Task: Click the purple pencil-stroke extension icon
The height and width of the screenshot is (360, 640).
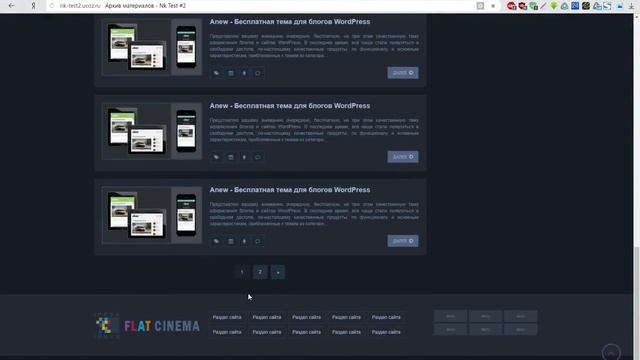Action: click(x=543, y=6)
